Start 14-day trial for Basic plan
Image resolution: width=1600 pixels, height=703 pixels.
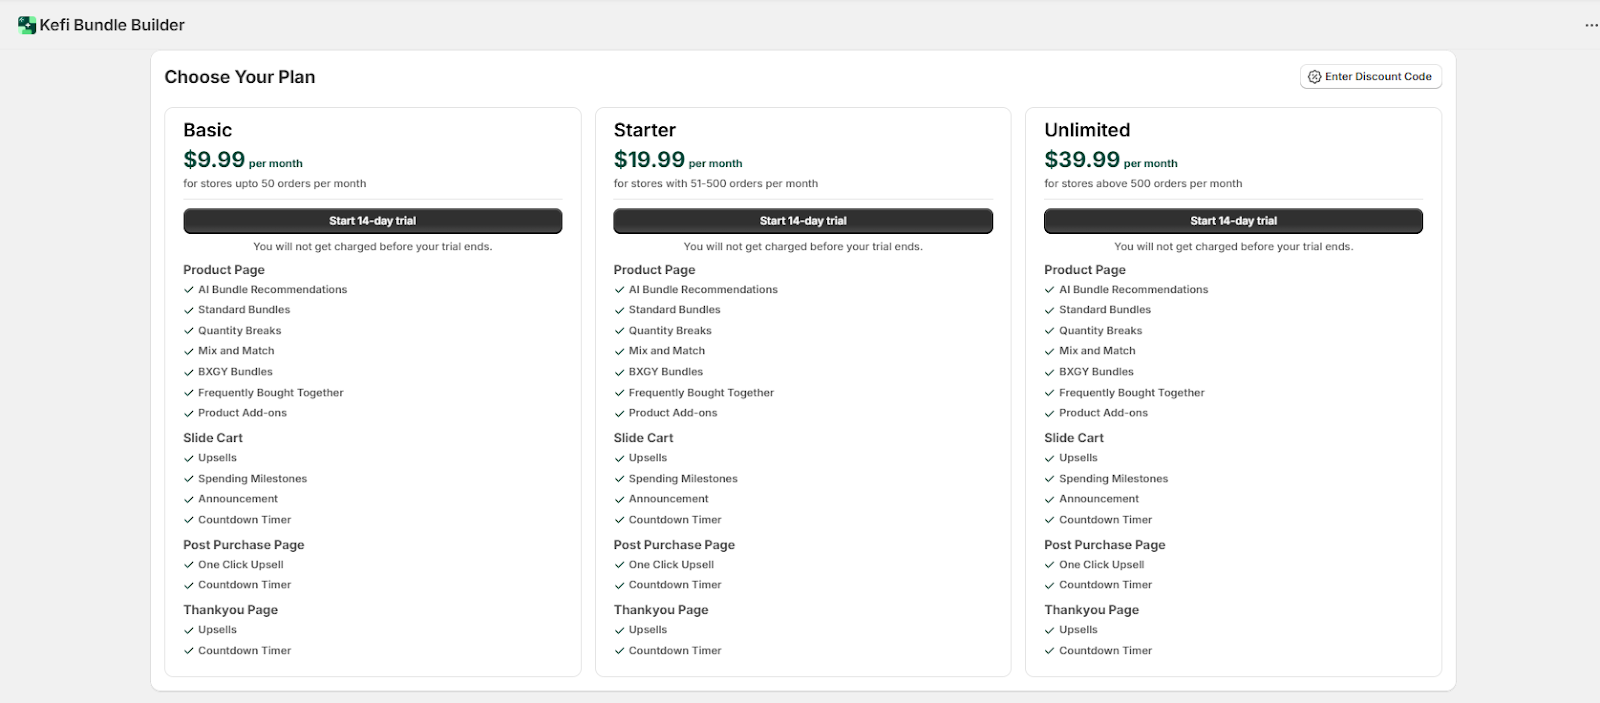point(372,221)
